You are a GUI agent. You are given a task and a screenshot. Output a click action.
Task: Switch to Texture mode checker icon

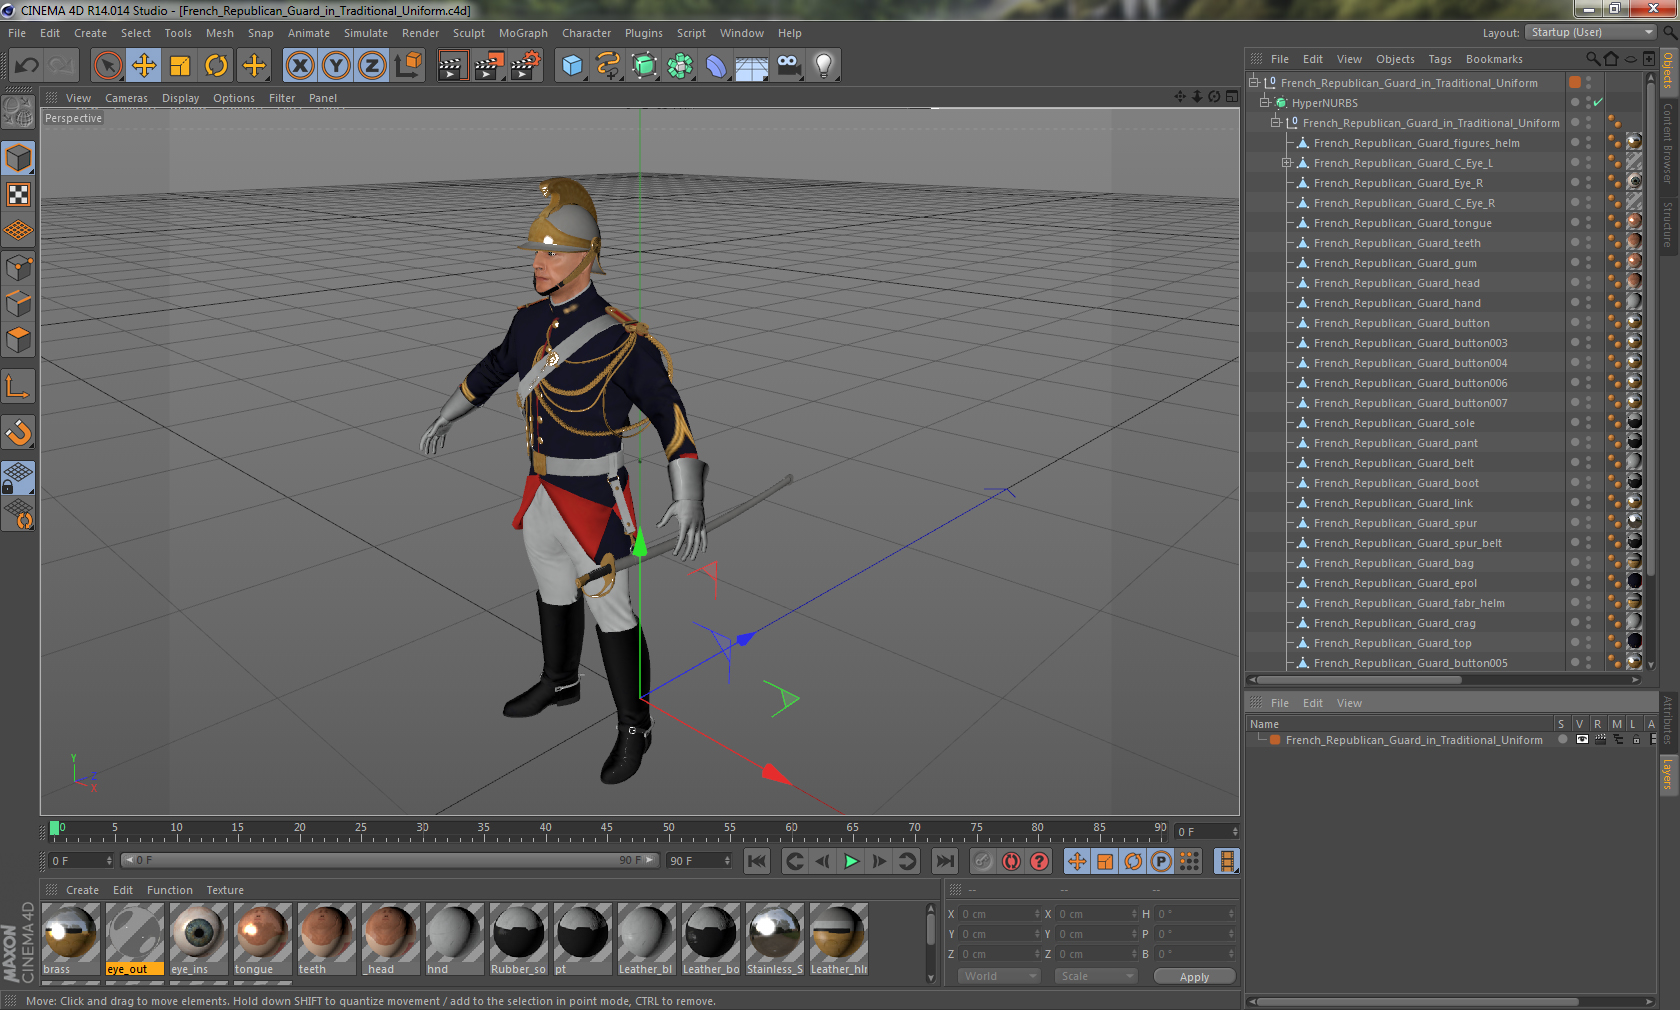coord(19,194)
